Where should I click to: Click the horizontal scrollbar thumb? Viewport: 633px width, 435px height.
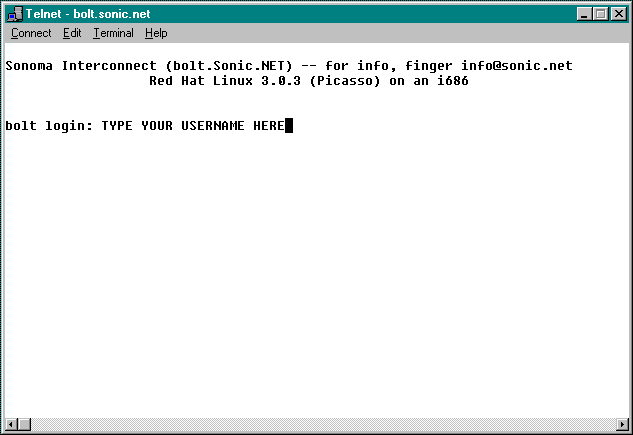point(24,425)
